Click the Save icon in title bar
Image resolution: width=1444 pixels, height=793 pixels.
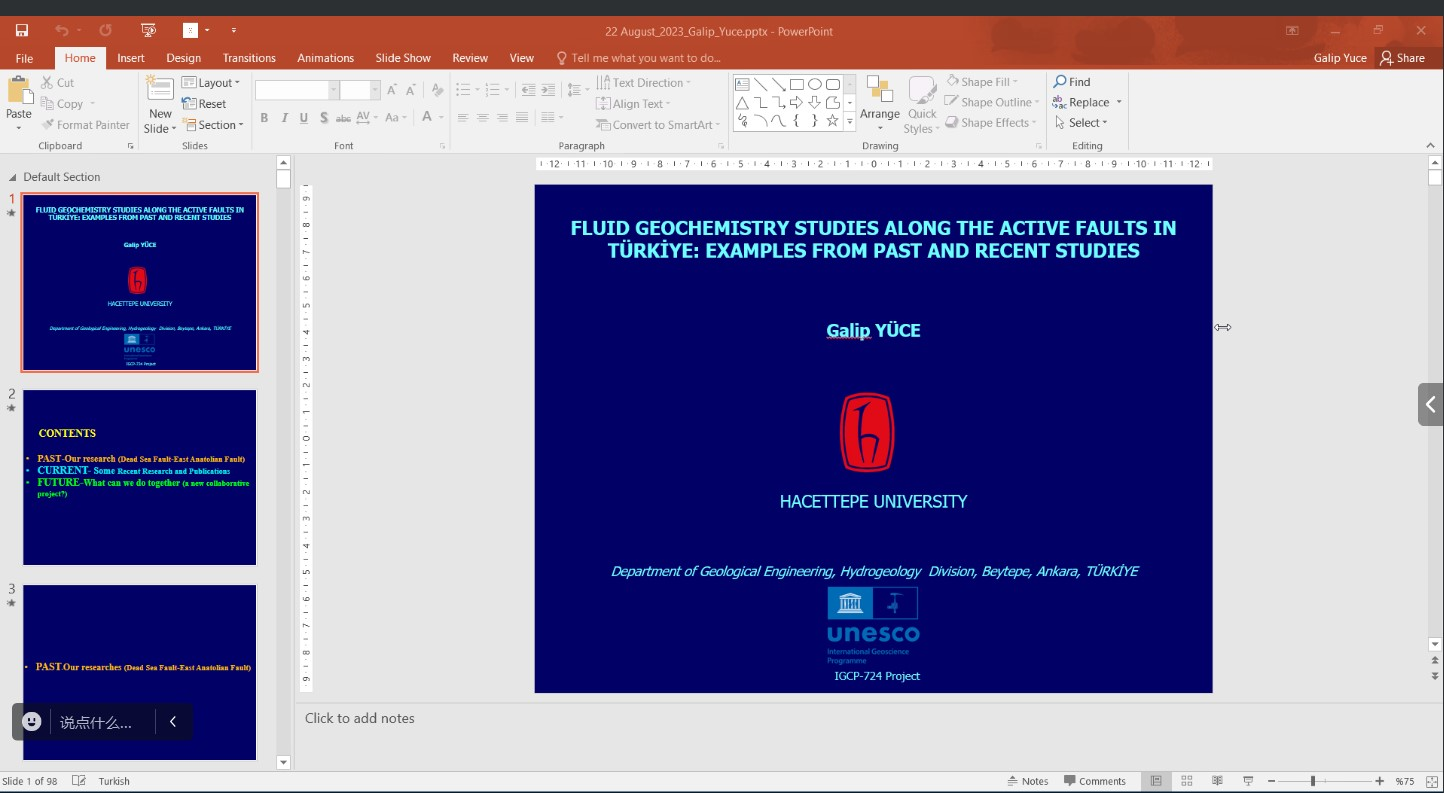[x=21, y=31]
